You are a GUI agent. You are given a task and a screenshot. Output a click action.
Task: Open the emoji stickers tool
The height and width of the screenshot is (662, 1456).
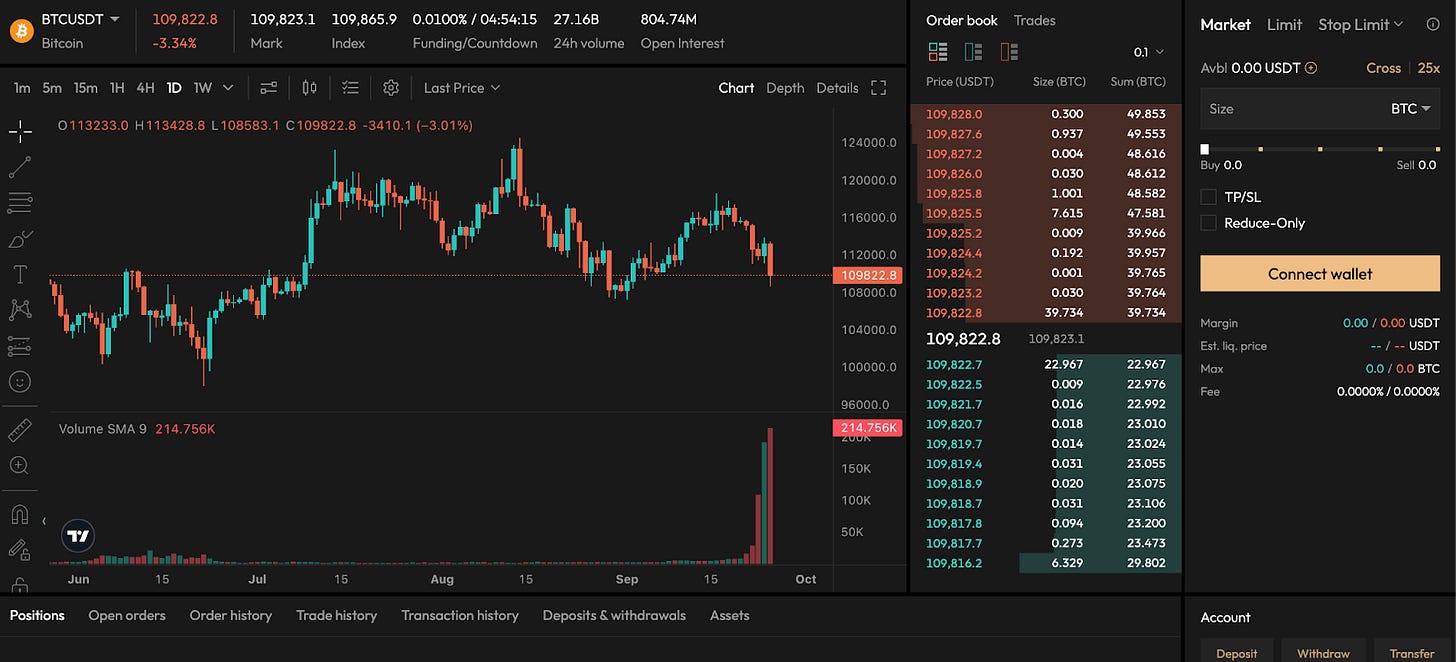pos(20,382)
